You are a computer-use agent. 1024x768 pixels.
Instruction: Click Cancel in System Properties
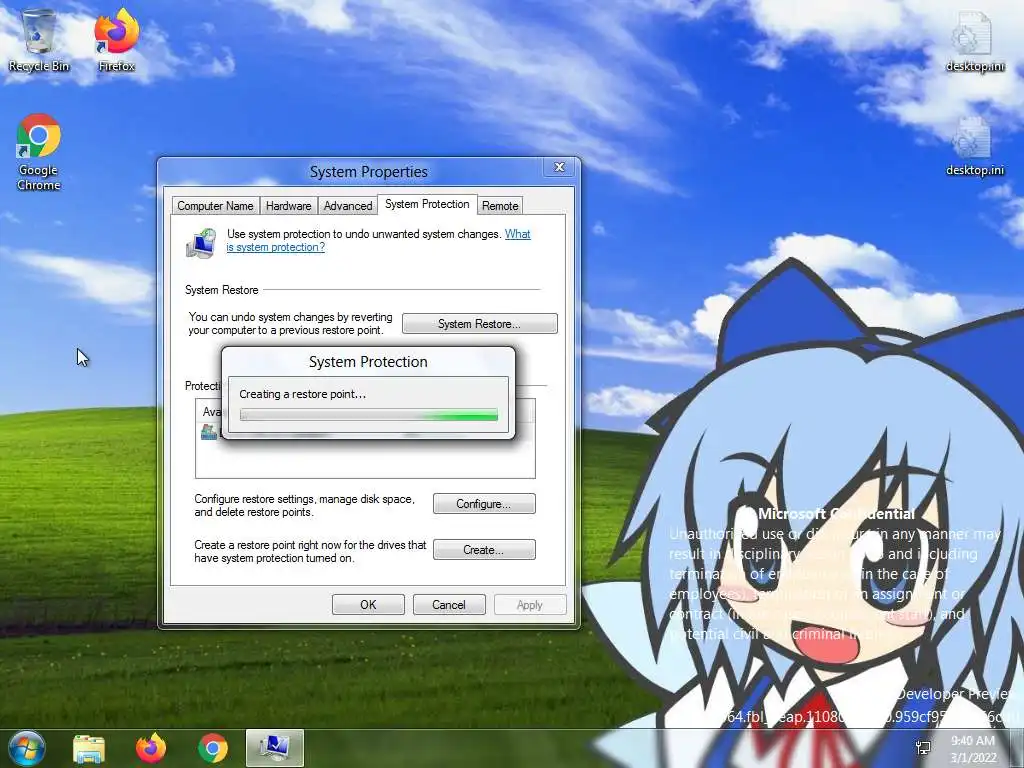tap(449, 605)
